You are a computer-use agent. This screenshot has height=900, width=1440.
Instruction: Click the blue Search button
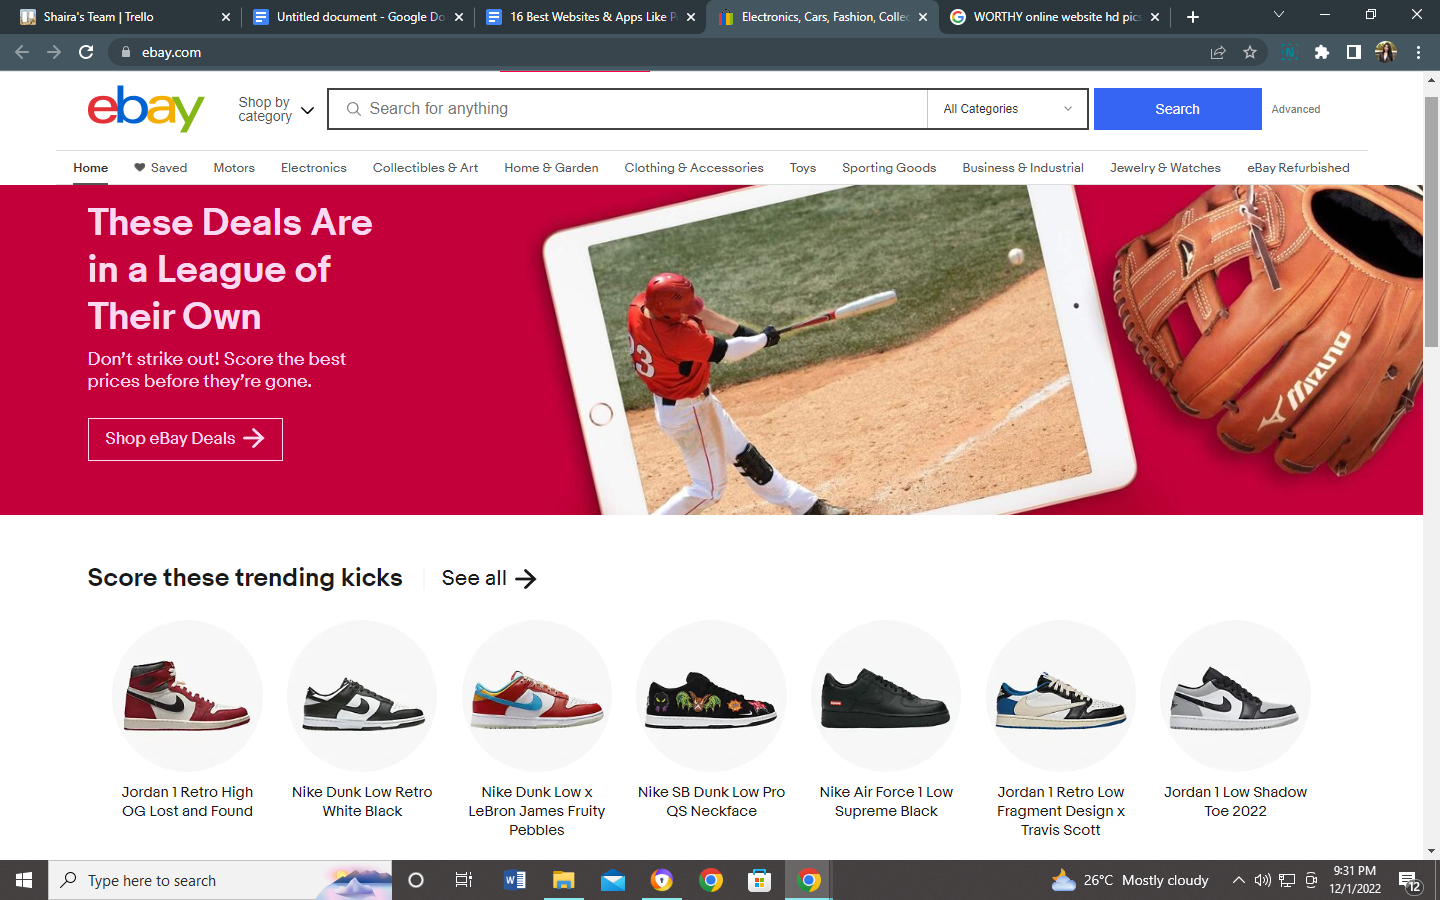tap(1177, 109)
